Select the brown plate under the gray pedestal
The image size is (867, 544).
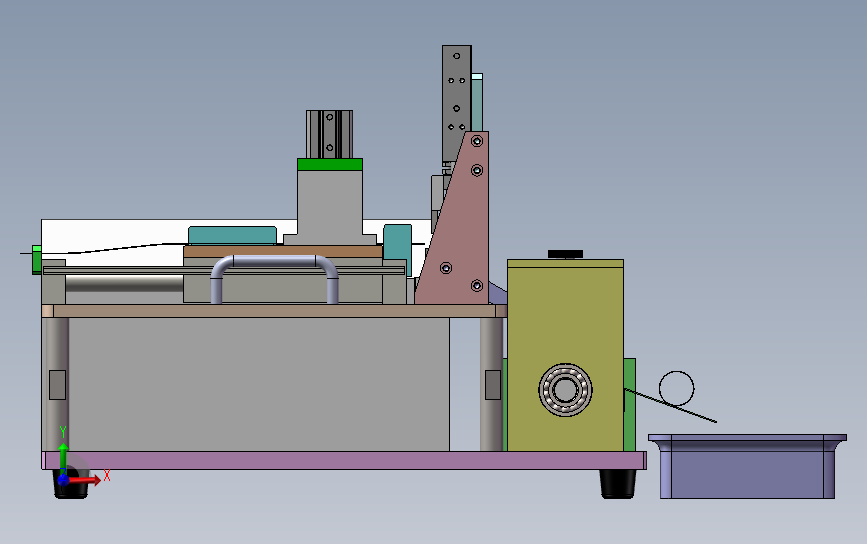283,251
